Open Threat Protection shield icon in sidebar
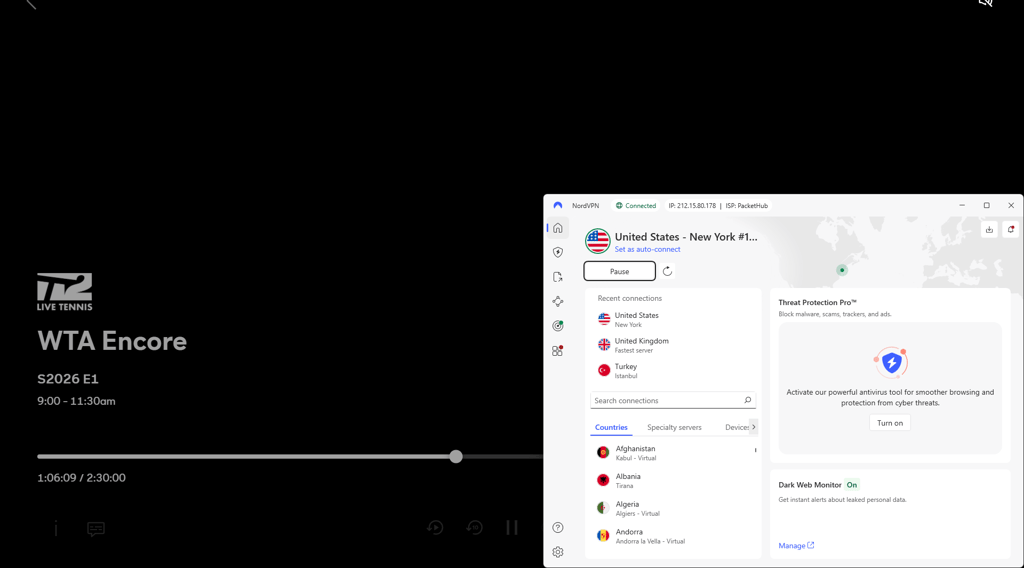Screen dimensions: 1024x568 coord(558,252)
